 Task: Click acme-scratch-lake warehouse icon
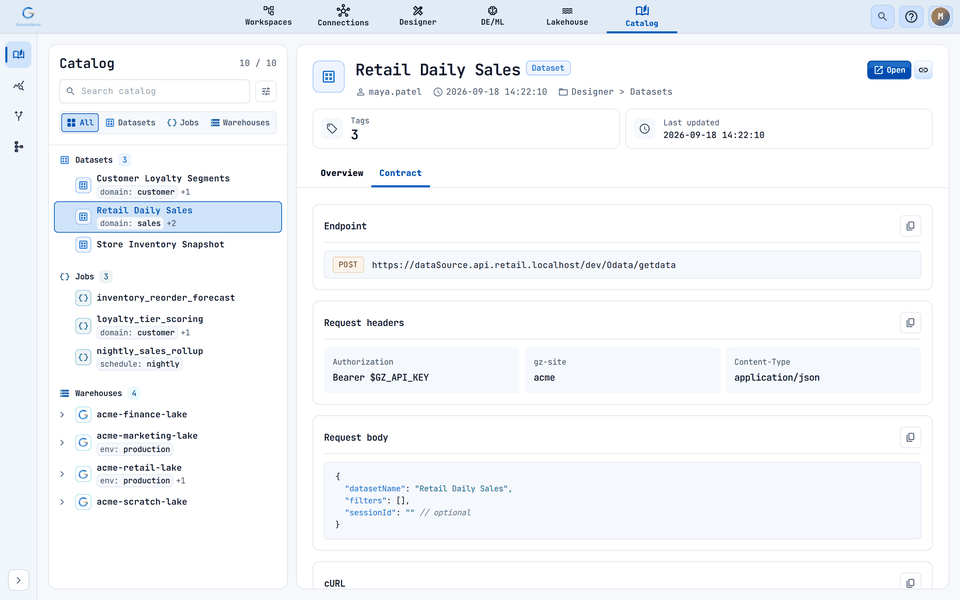pos(83,502)
